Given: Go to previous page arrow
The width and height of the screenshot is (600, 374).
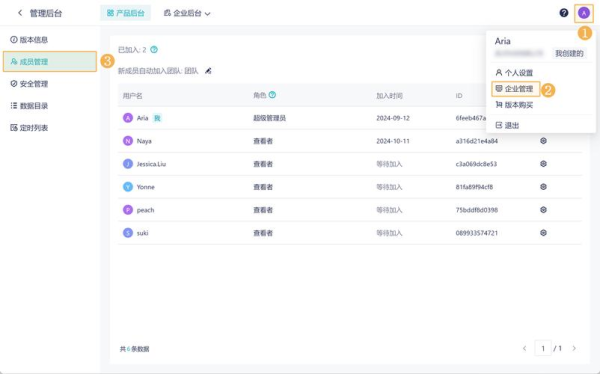Looking at the screenshot, I should pos(525,348).
